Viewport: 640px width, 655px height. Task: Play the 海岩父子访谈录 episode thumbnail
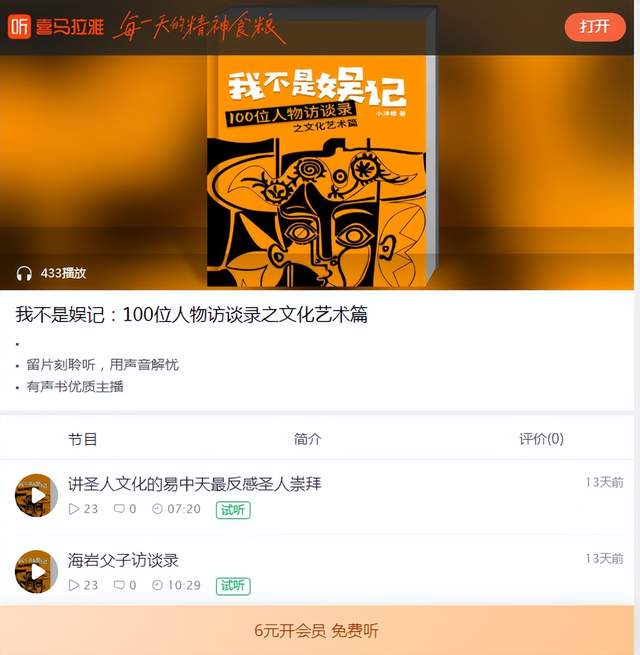coord(36,571)
